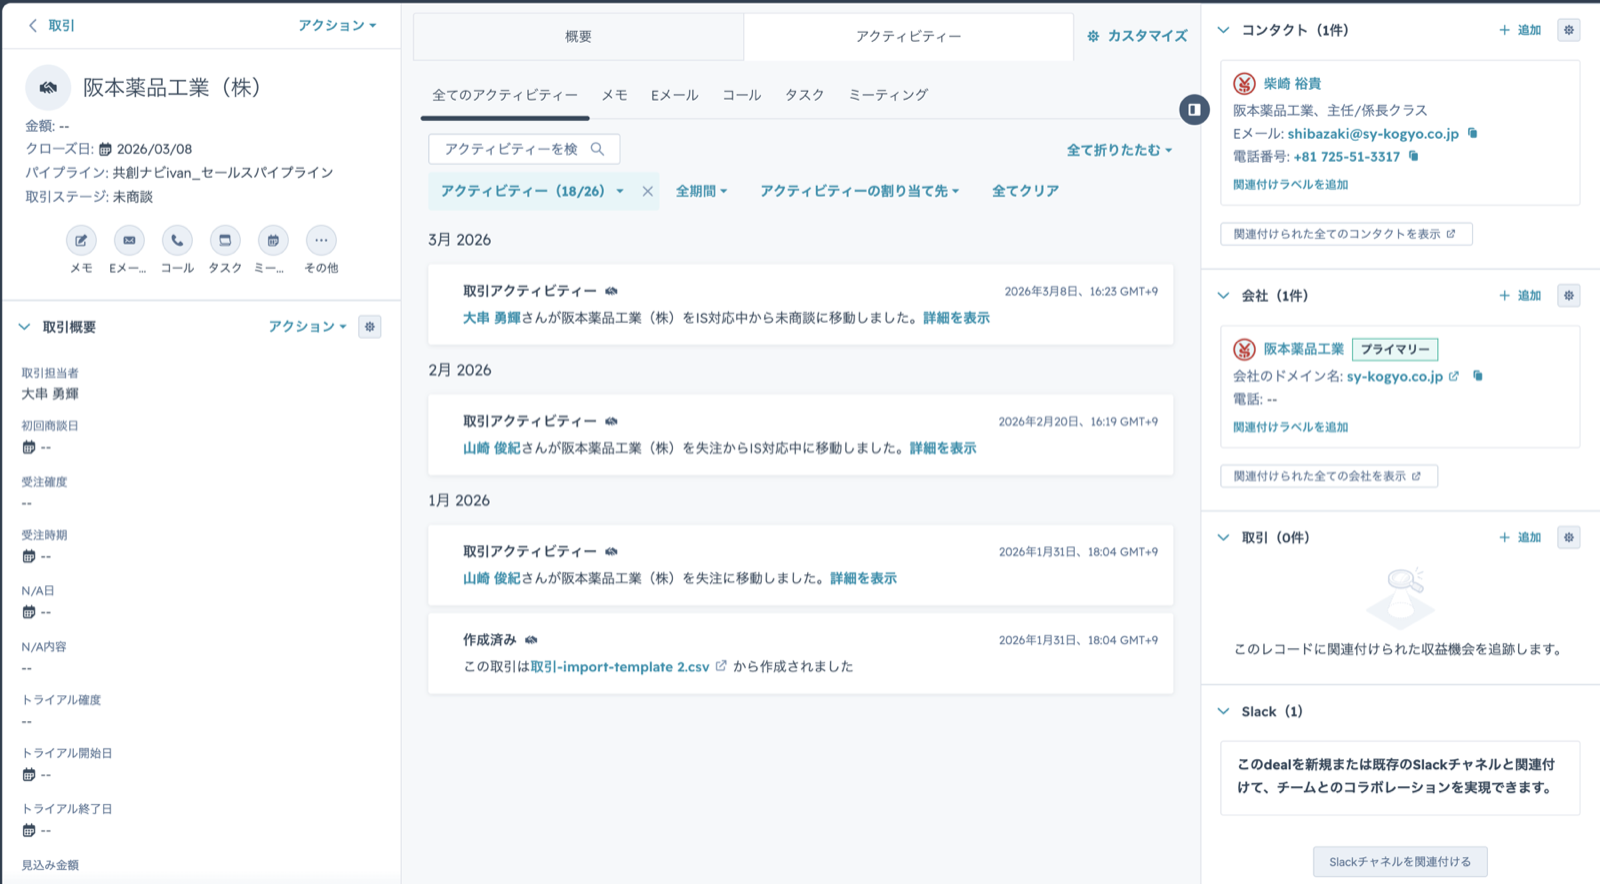This screenshot has width=1600, height=884.
Task: Remove the アクティビティー (18/26) filter with X
Action: tap(647, 191)
